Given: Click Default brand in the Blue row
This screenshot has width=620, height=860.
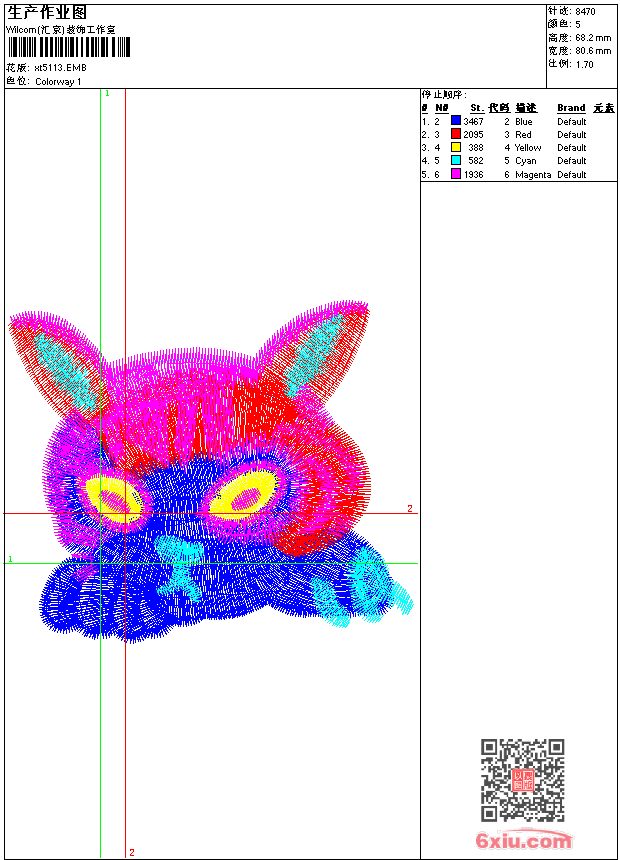Looking at the screenshot, I should [x=572, y=121].
